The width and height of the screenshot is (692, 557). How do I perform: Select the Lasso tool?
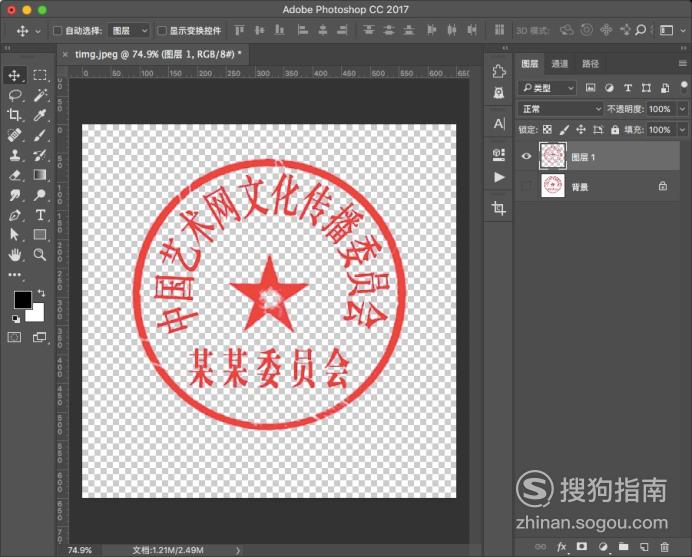click(x=15, y=95)
